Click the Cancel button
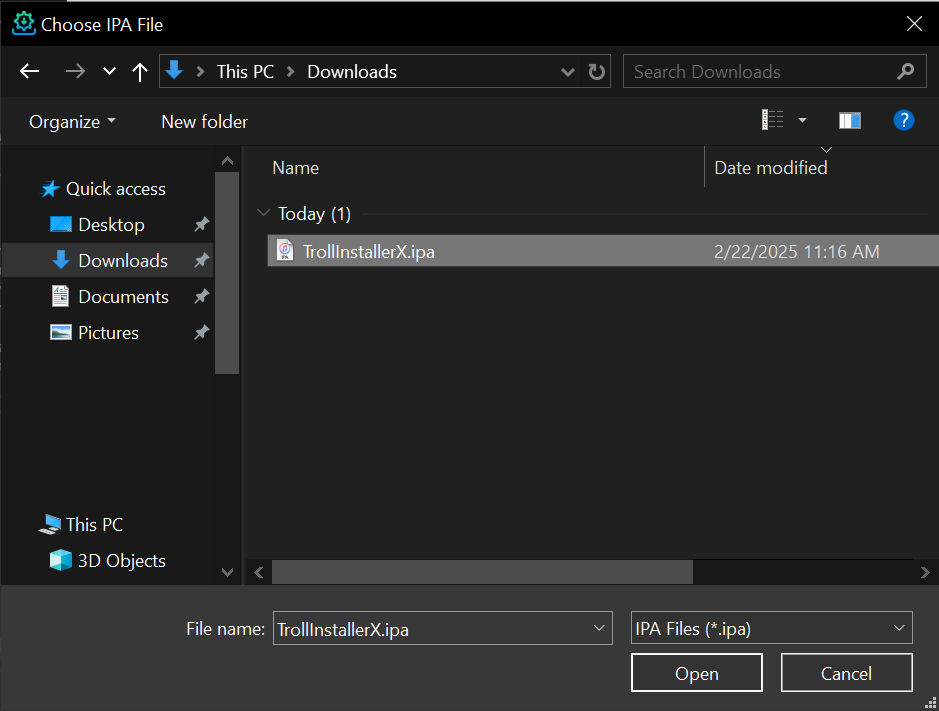939x711 pixels. (x=846, y=673)
